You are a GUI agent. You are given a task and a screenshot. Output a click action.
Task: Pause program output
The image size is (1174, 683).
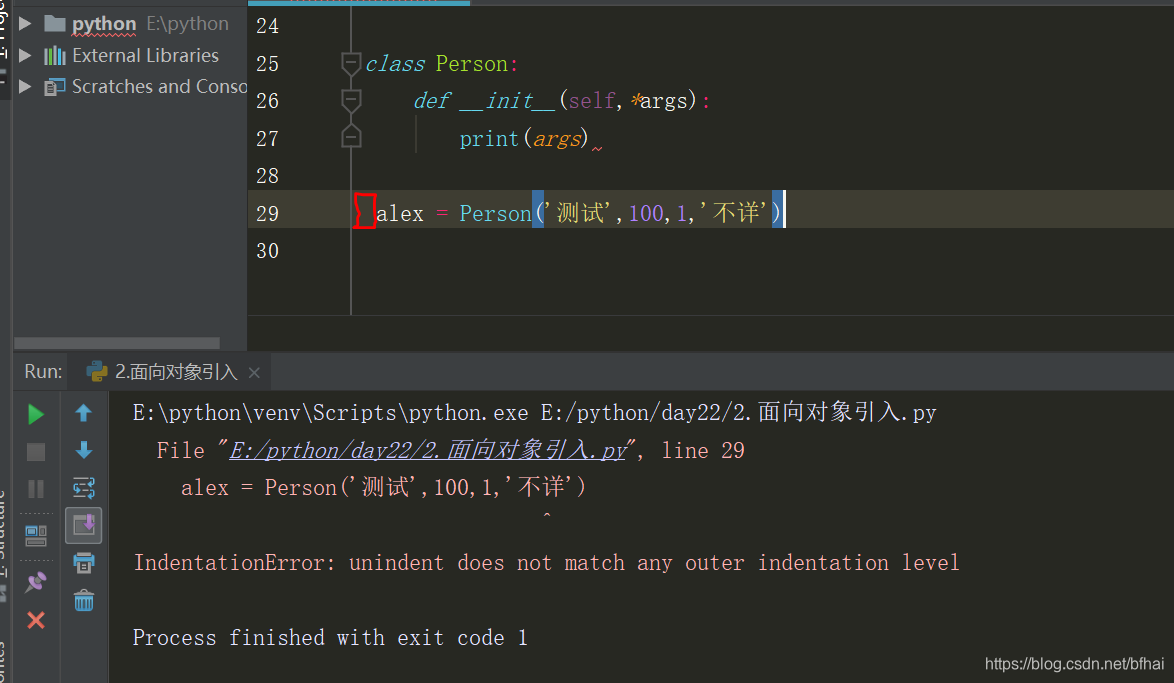coord(35,488)
